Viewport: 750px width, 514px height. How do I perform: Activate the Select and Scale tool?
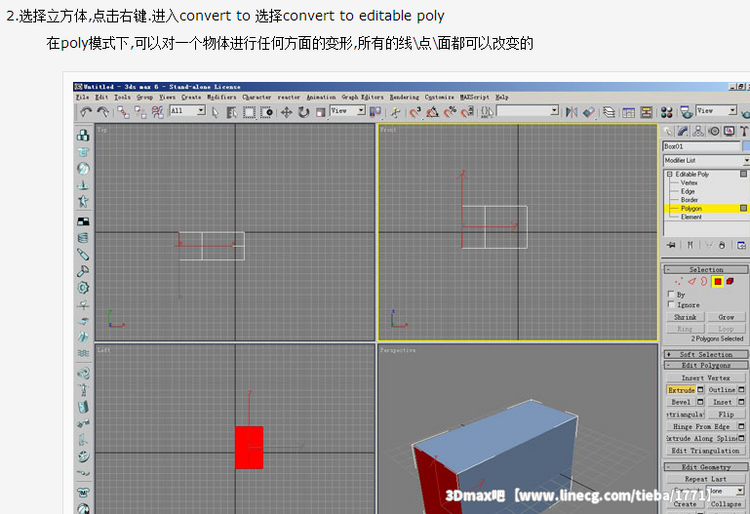(x=320, y=112)
